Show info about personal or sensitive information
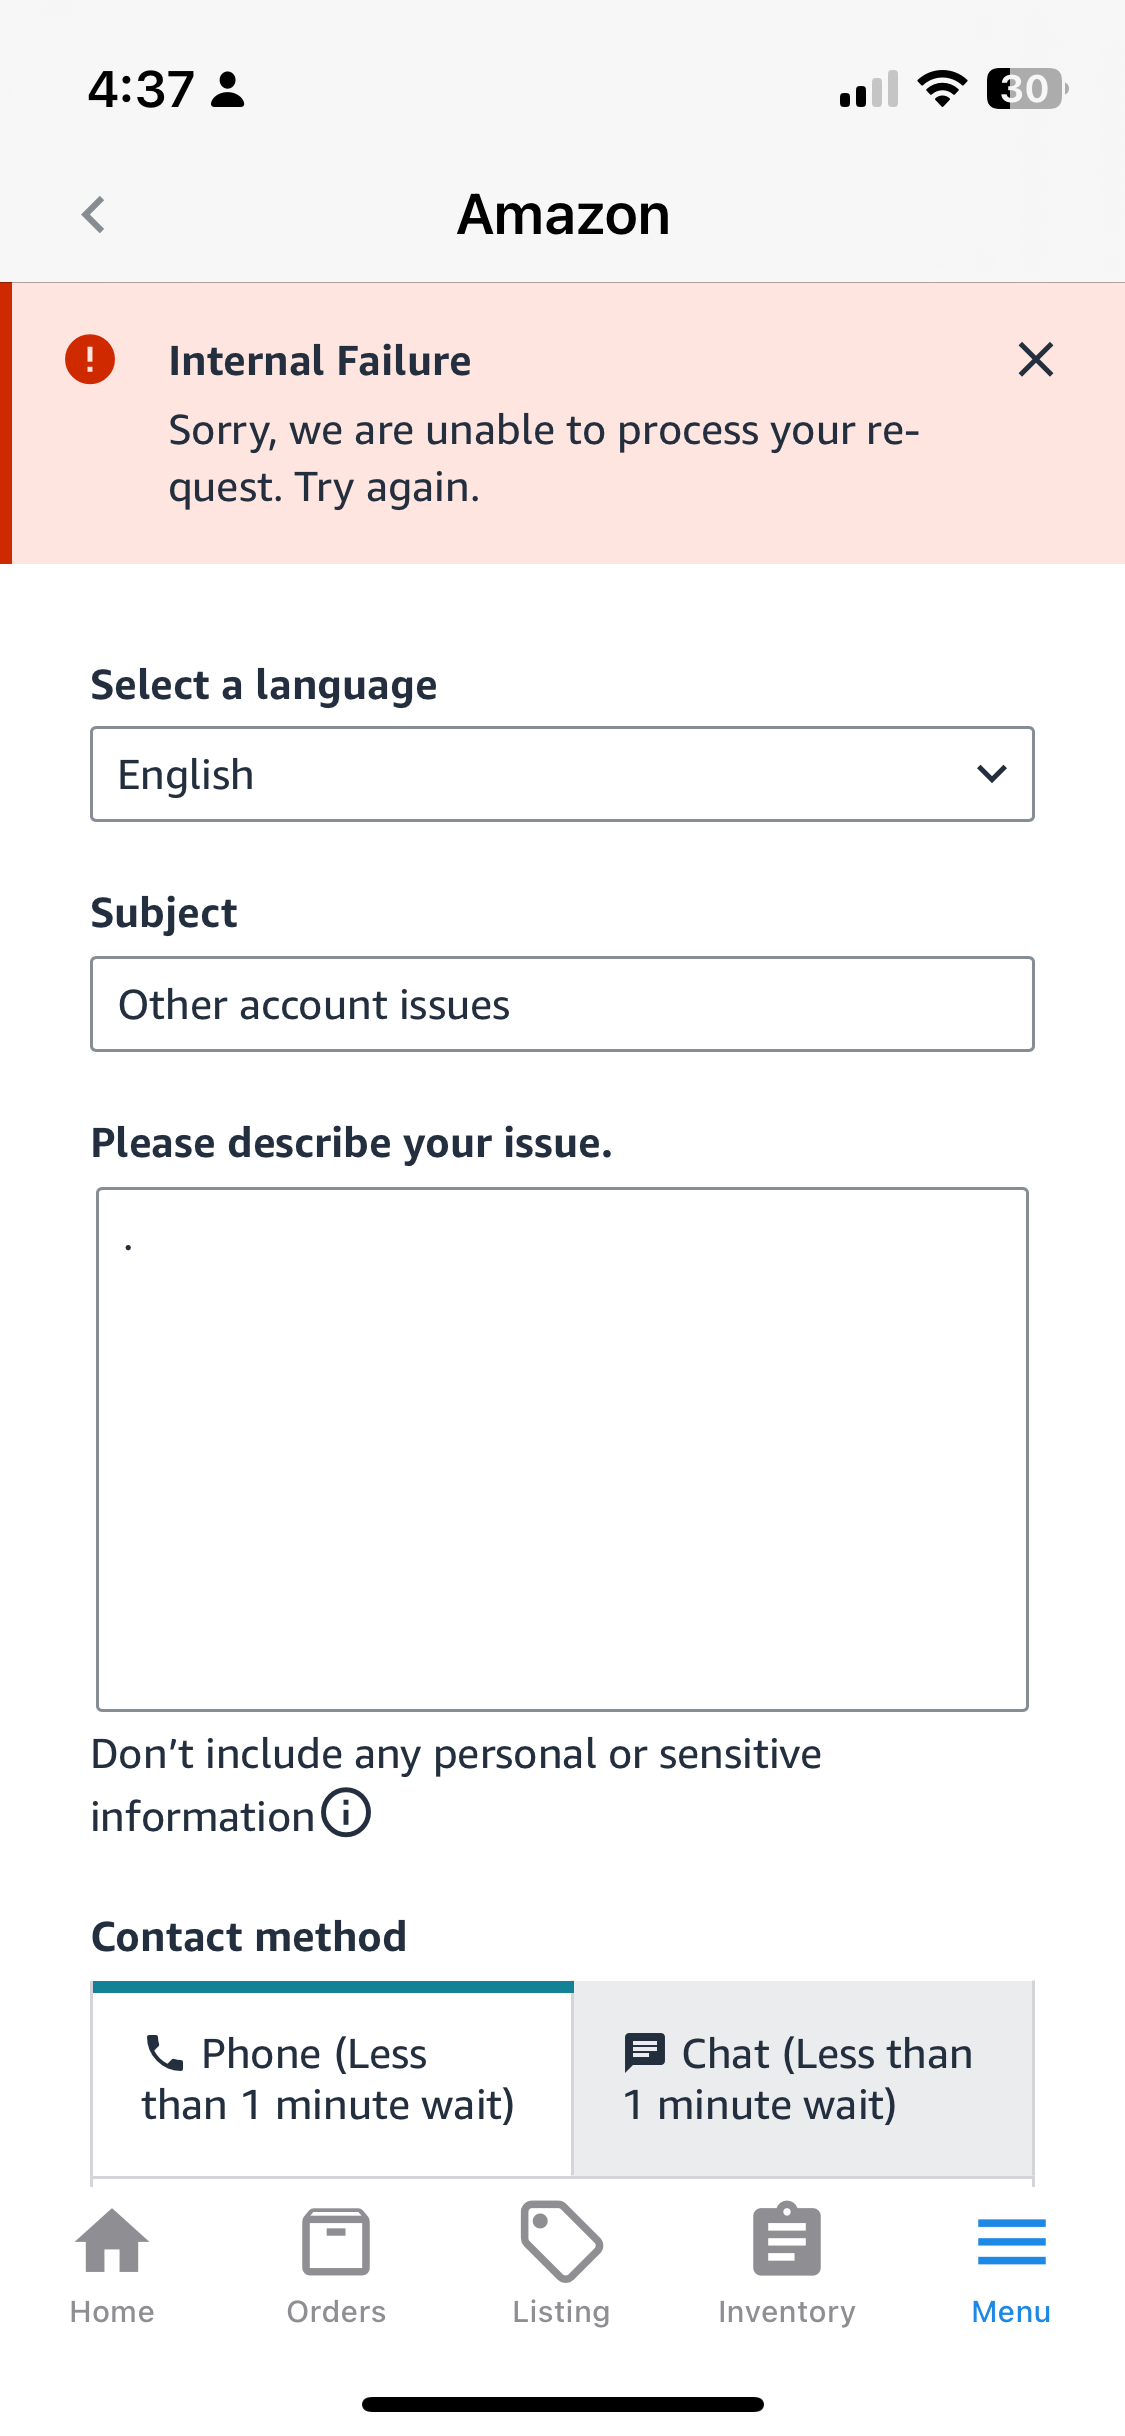1125x2436 pixels. point(346,1813)
